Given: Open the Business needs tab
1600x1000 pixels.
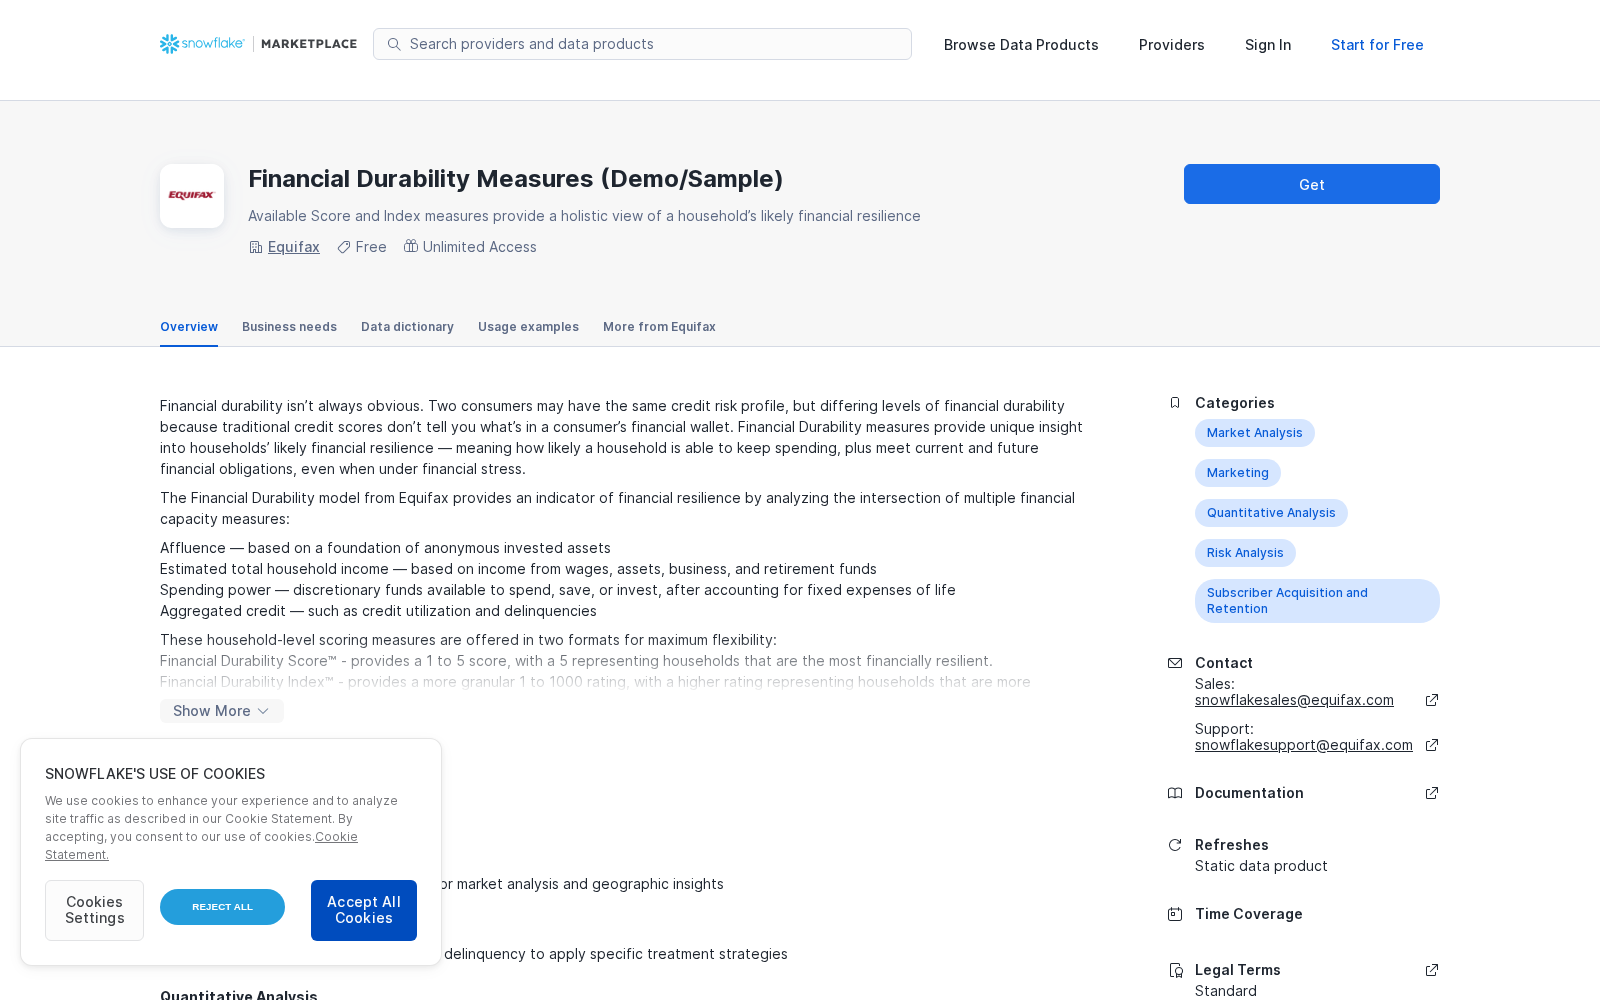Looking at the screenshot, I should [289, 327].
